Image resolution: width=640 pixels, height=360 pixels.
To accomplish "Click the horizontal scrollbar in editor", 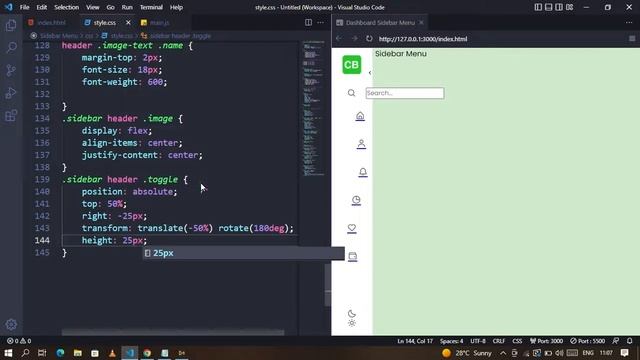I will click(173, 333).
